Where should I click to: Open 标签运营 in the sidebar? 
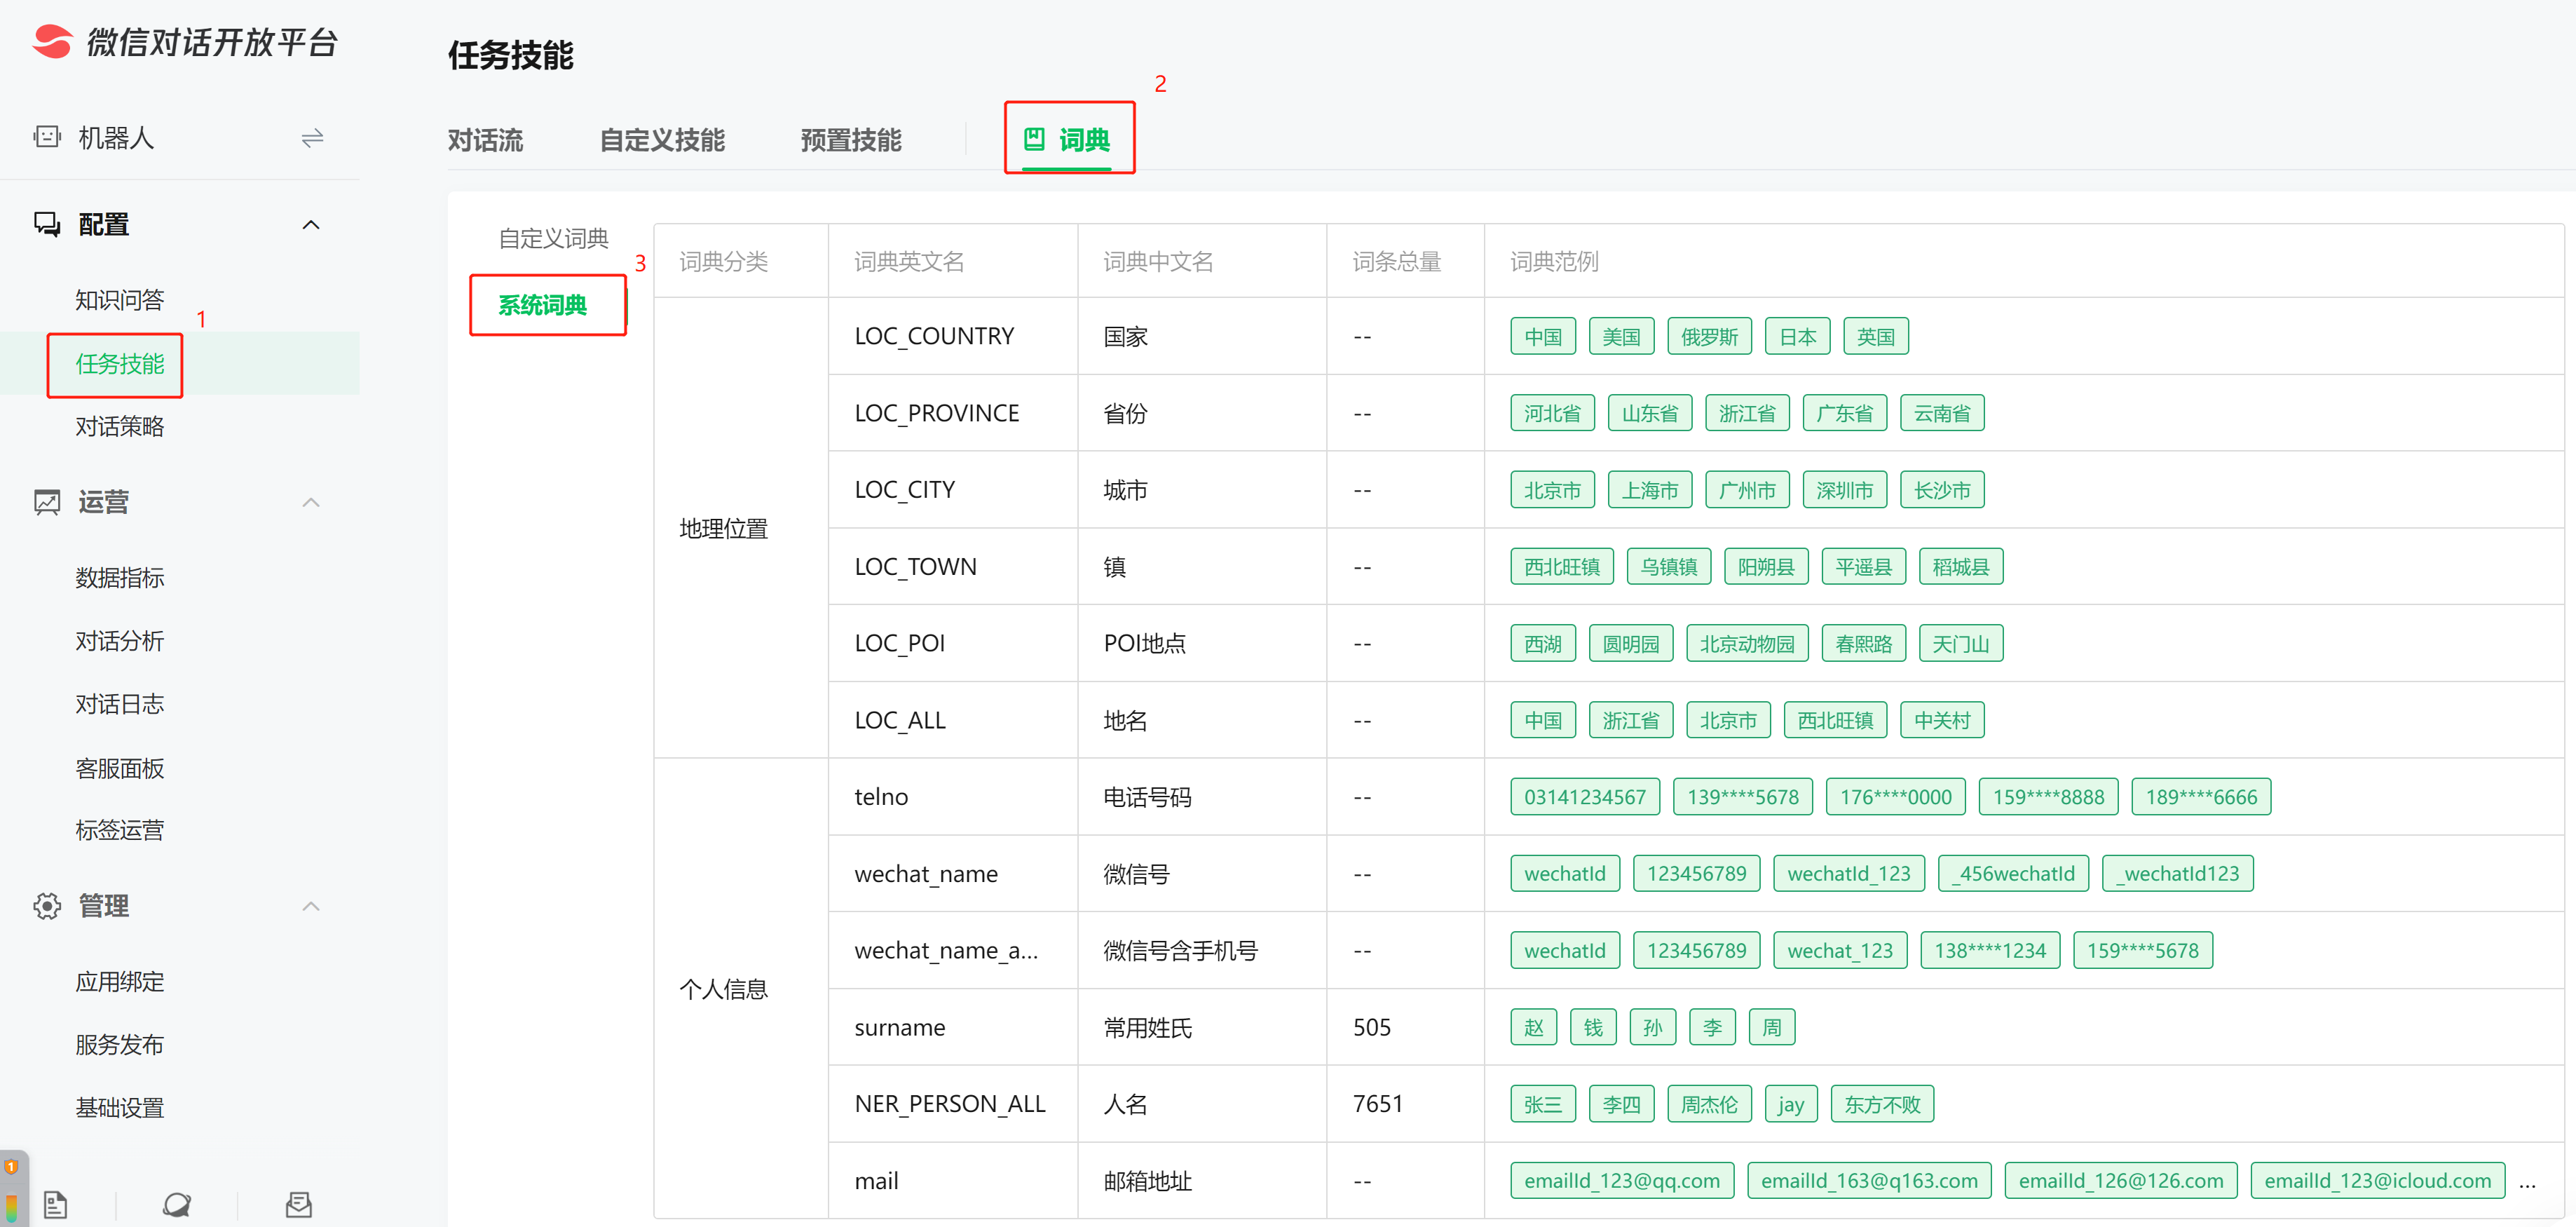120,830
